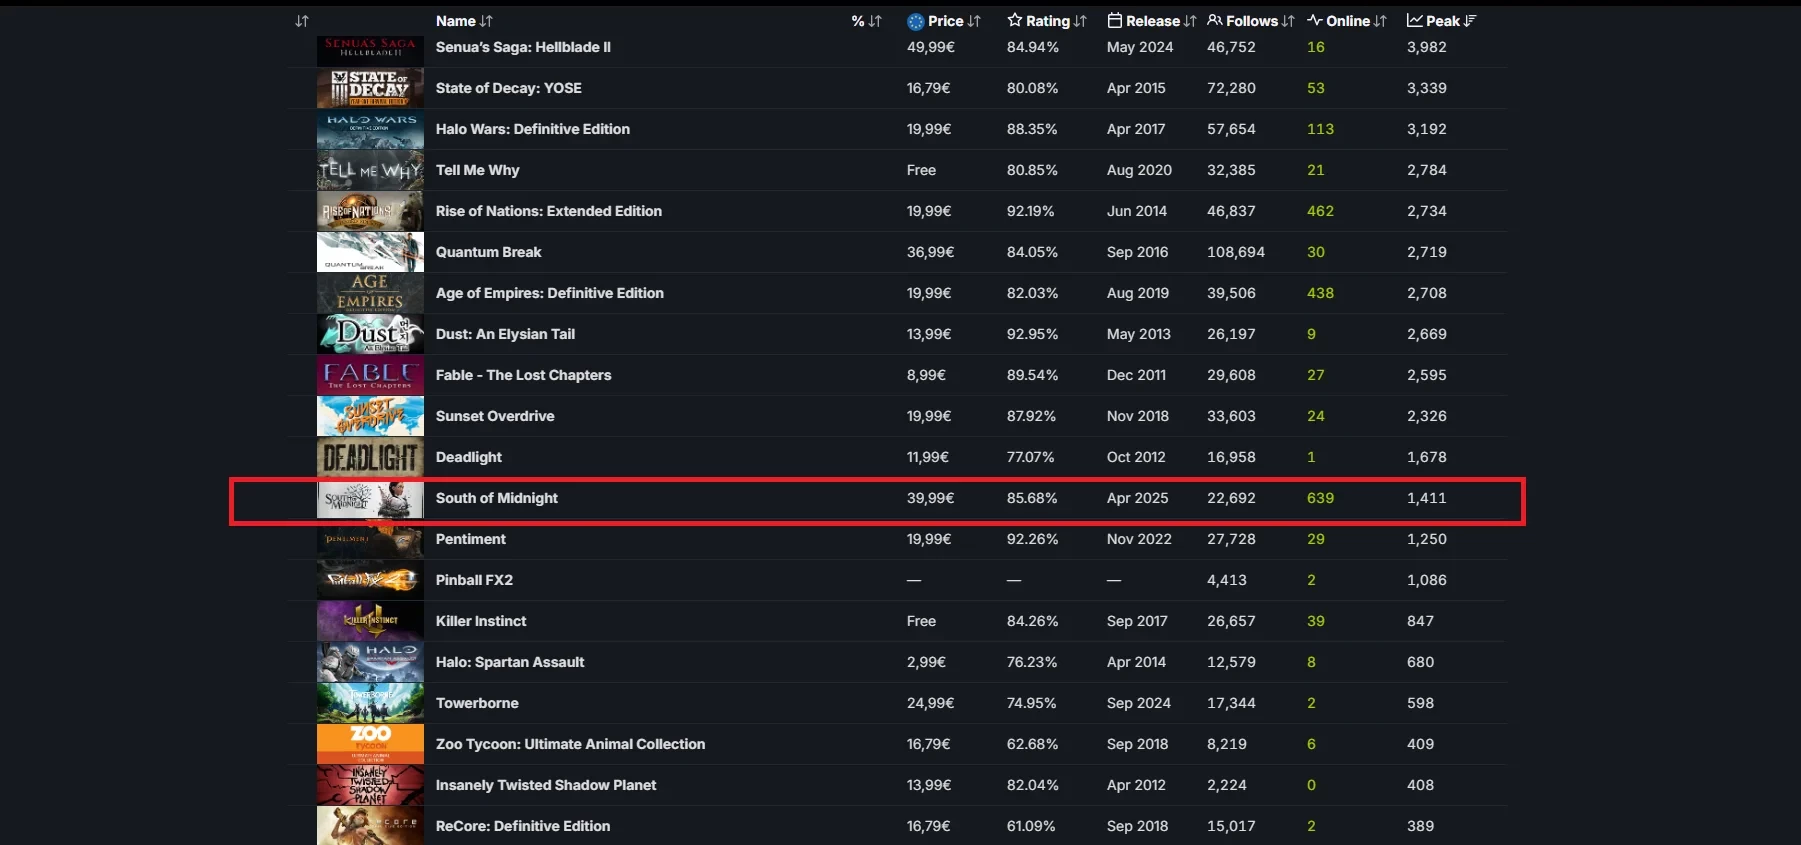Click Zoo Tycoon orange thumbnail
The image size is (1801, 845).
pyautogui.click(x=370, y=744)
